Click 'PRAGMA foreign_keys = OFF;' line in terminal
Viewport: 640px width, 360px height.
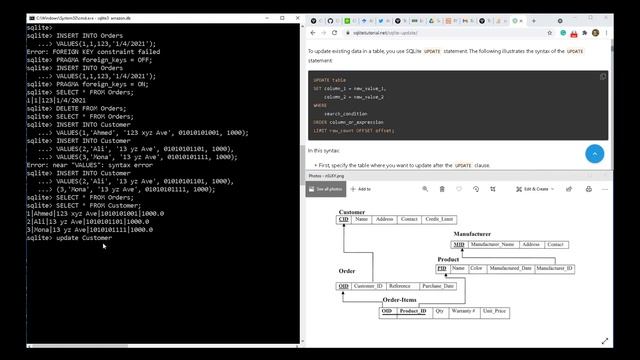tap(89, 60)
